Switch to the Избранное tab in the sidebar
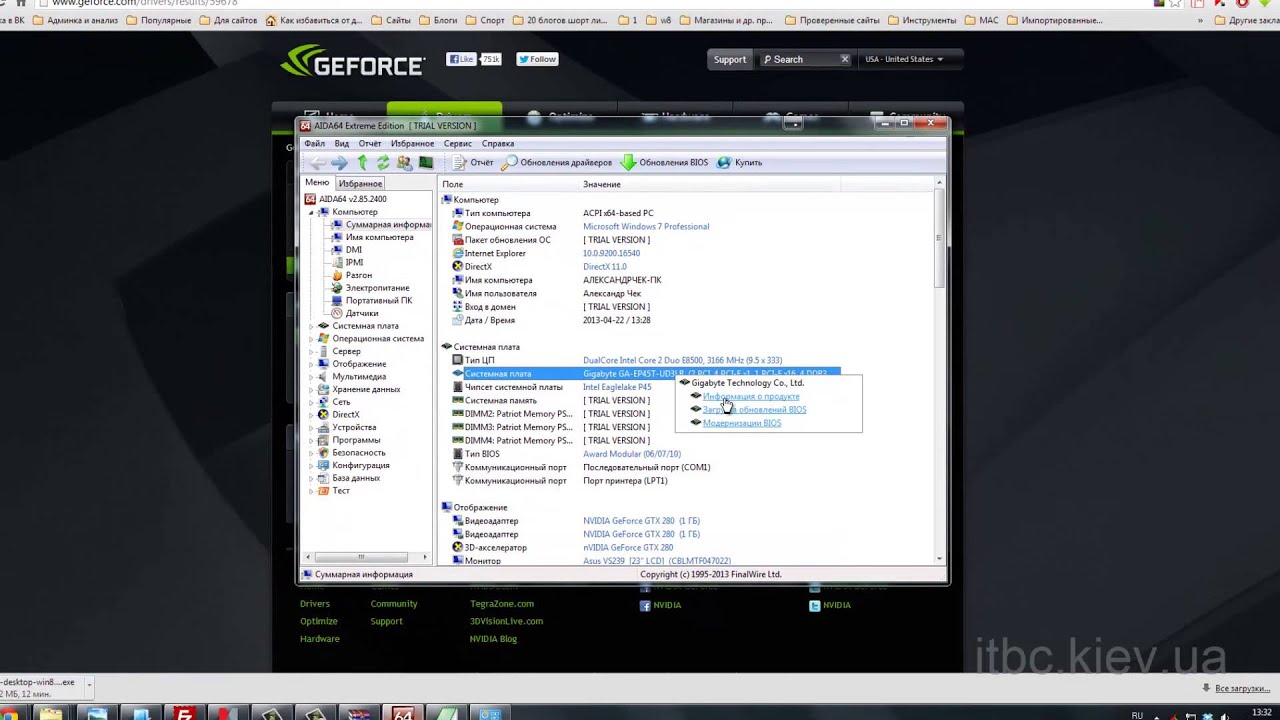Screen dimensions: 1280x720 coord(360,184)
